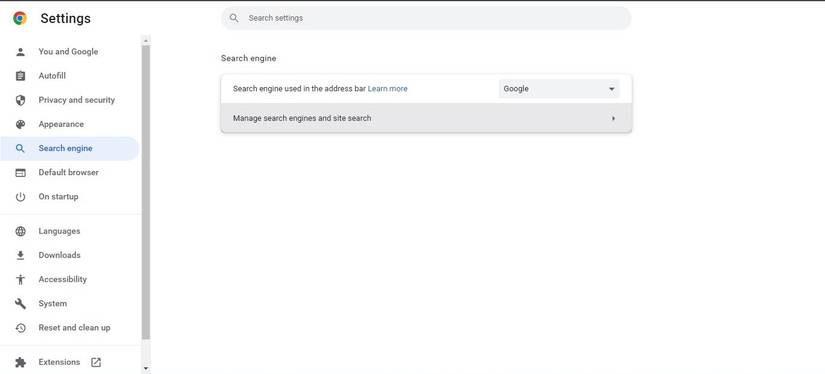Click 'Search engine used in the address bar' text
The image size is (825, 374).
pos(299,89)
